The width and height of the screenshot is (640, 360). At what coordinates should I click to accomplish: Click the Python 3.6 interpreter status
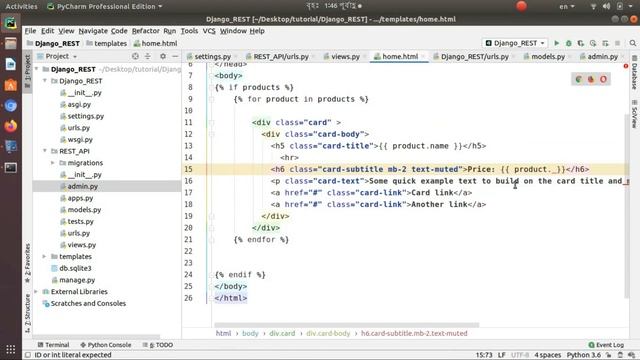click(x=584, y=355)
